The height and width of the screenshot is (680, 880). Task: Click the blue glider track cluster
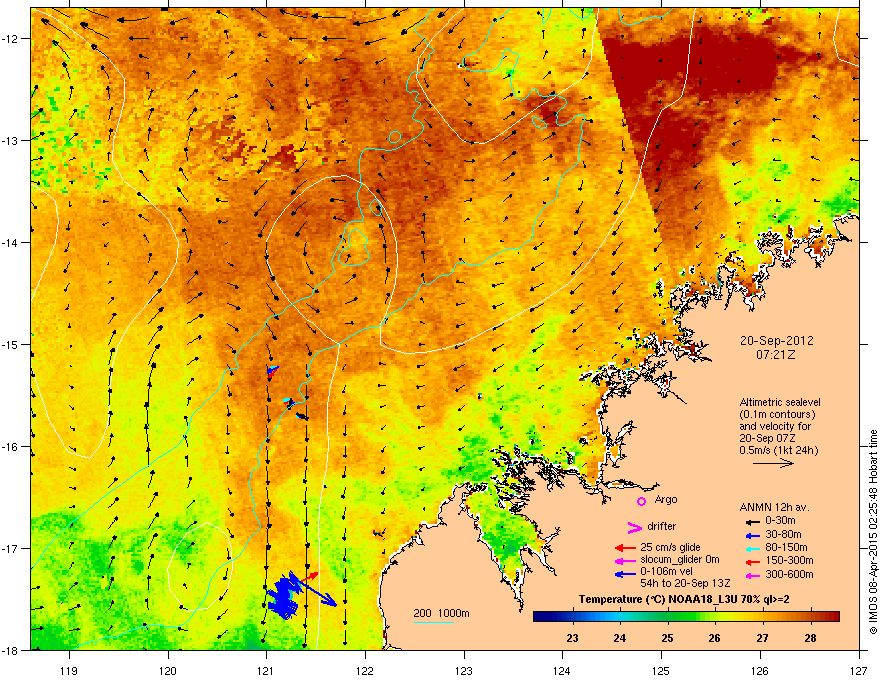(284, 599)
